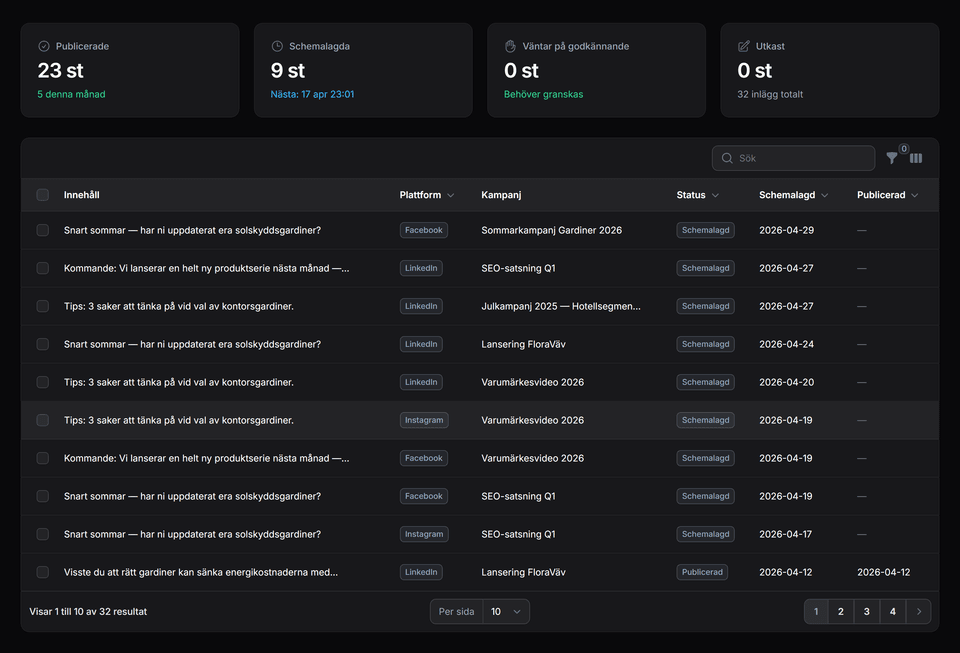Click the hand icon for Väntar på godkännande
This screenshot has height=653, width=960.
click(x=510, y=46)
